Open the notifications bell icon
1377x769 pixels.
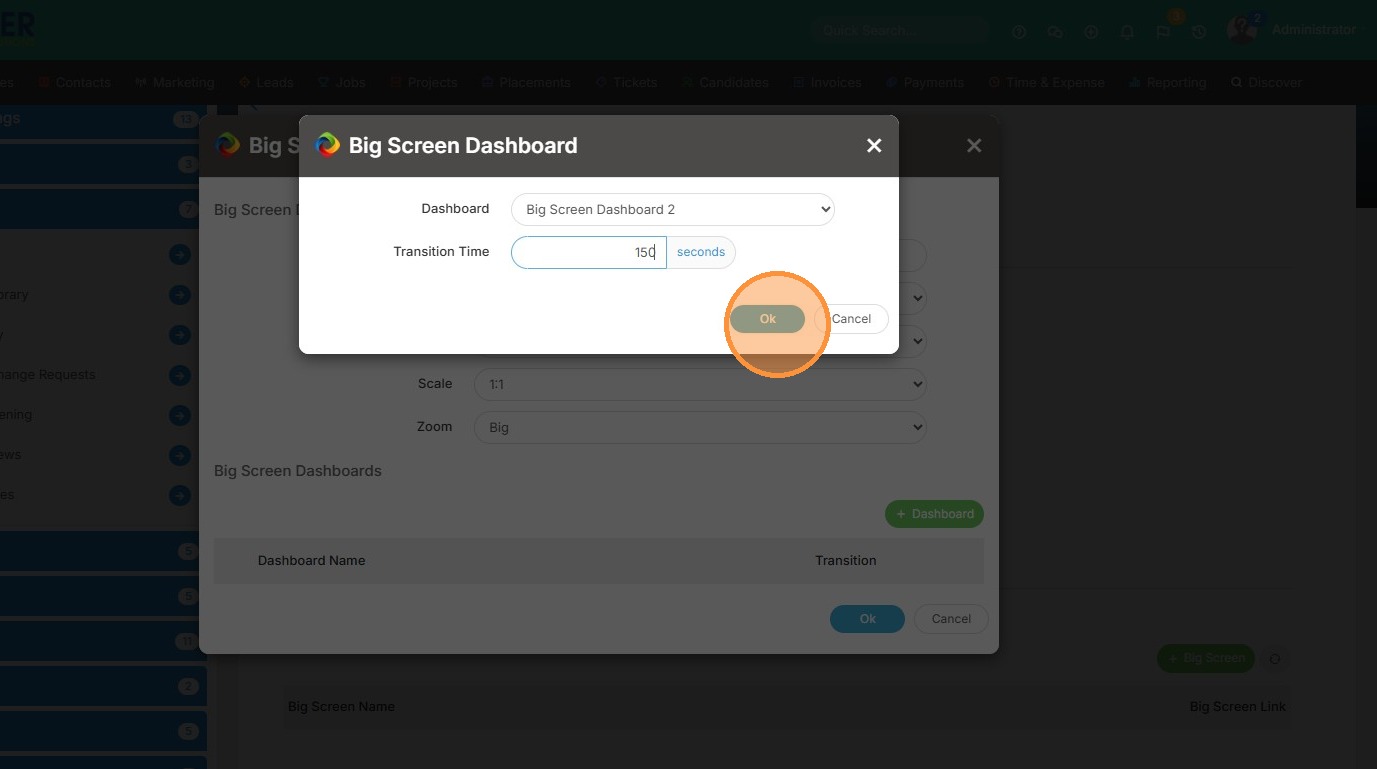[x=1127, y=32]
